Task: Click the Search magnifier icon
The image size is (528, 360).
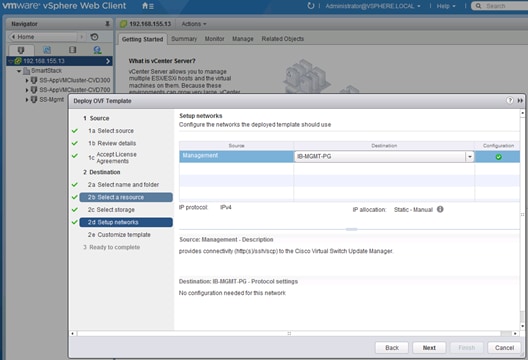Action: (478, 6)
